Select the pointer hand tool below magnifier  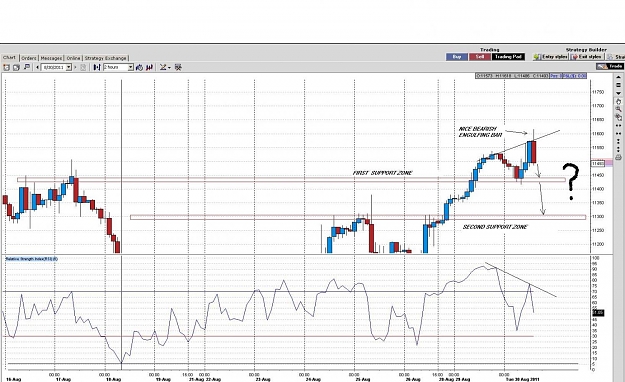[x=619, y=117]
